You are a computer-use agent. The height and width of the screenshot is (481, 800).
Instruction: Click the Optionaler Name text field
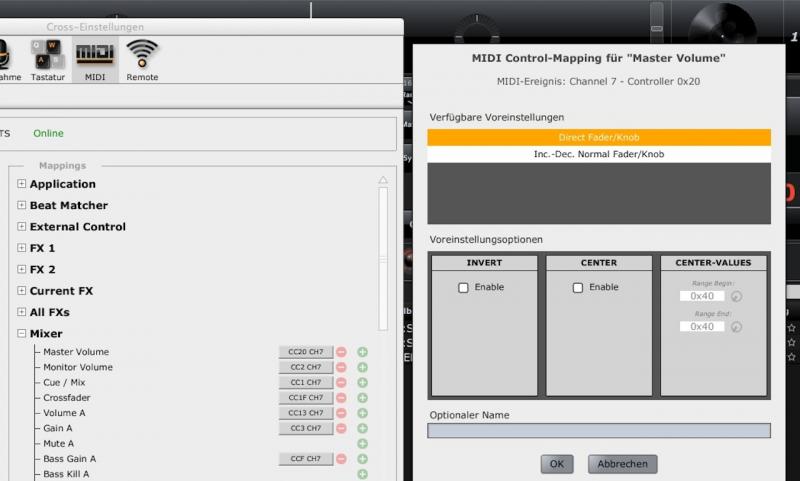[x=599, y=431]
